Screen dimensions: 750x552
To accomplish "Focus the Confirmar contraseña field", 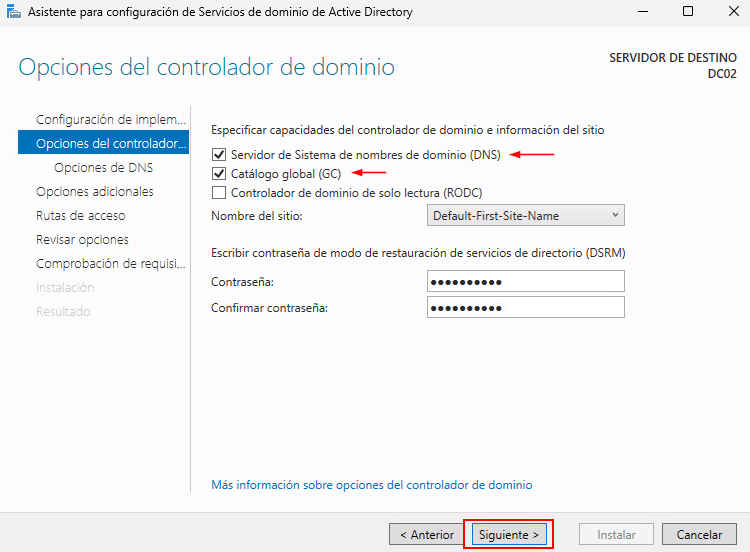I will [x=525, y=307].
